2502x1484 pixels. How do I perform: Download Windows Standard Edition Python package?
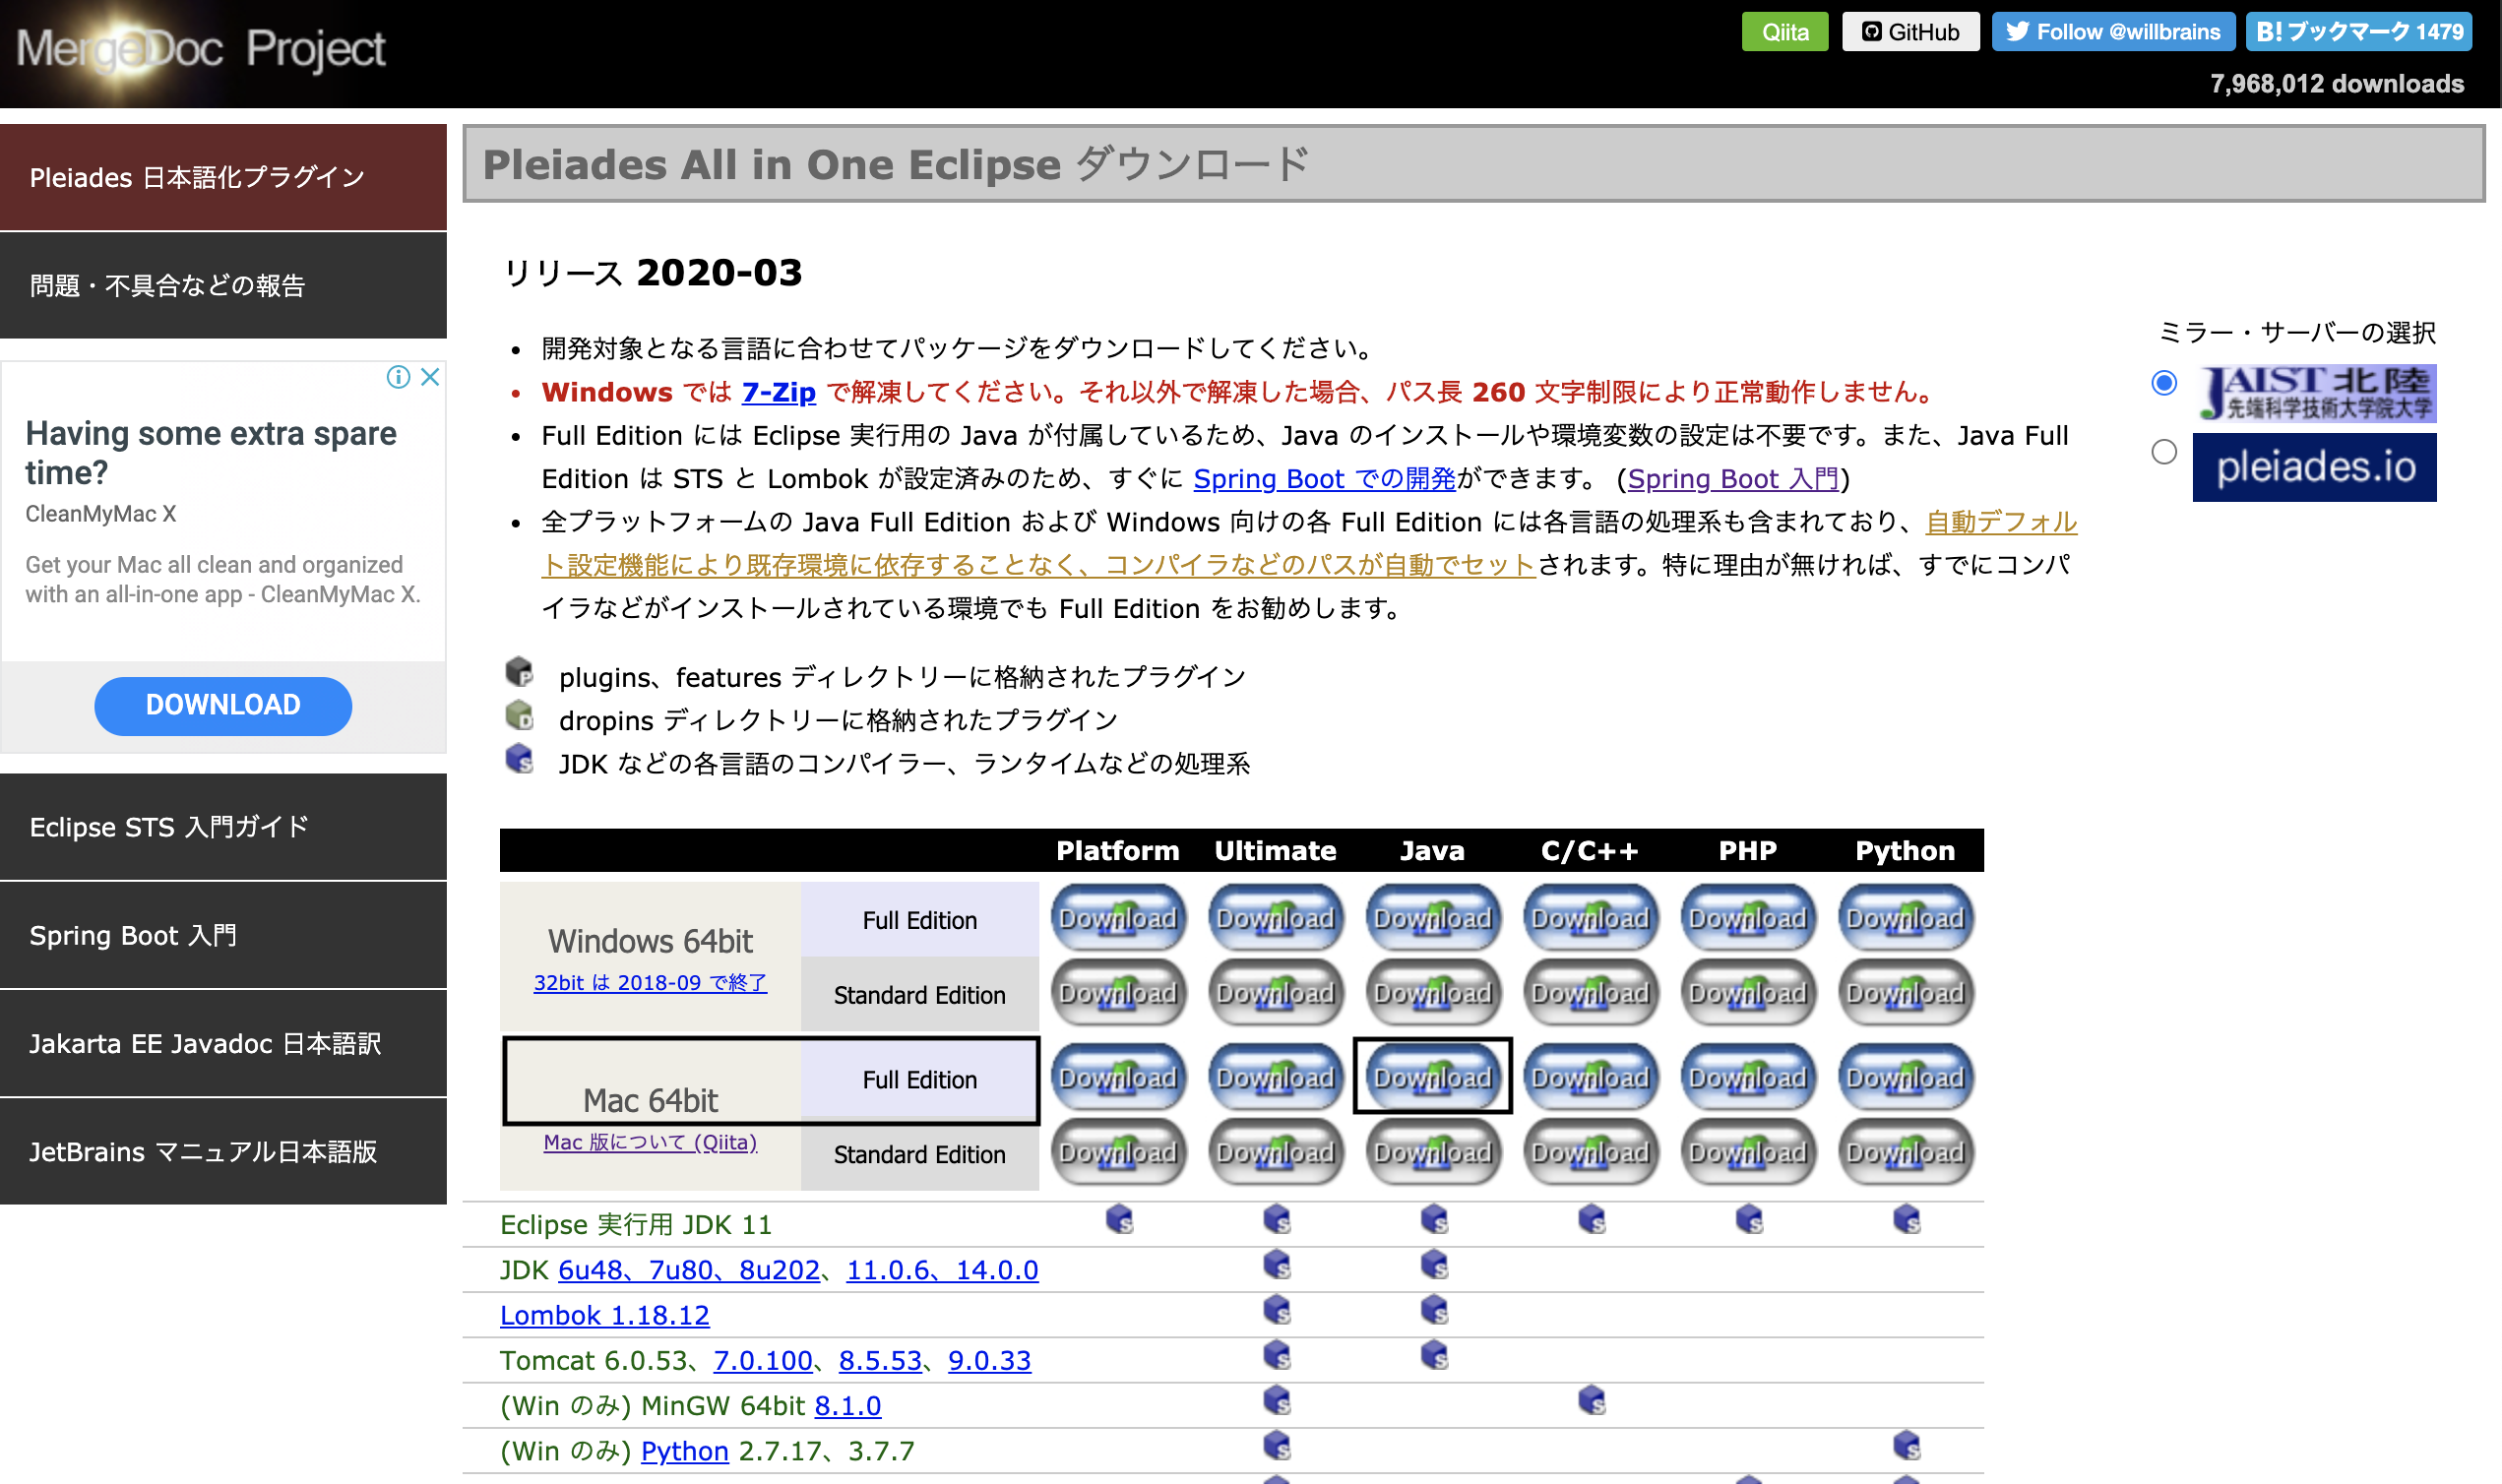click(1905, 992)
